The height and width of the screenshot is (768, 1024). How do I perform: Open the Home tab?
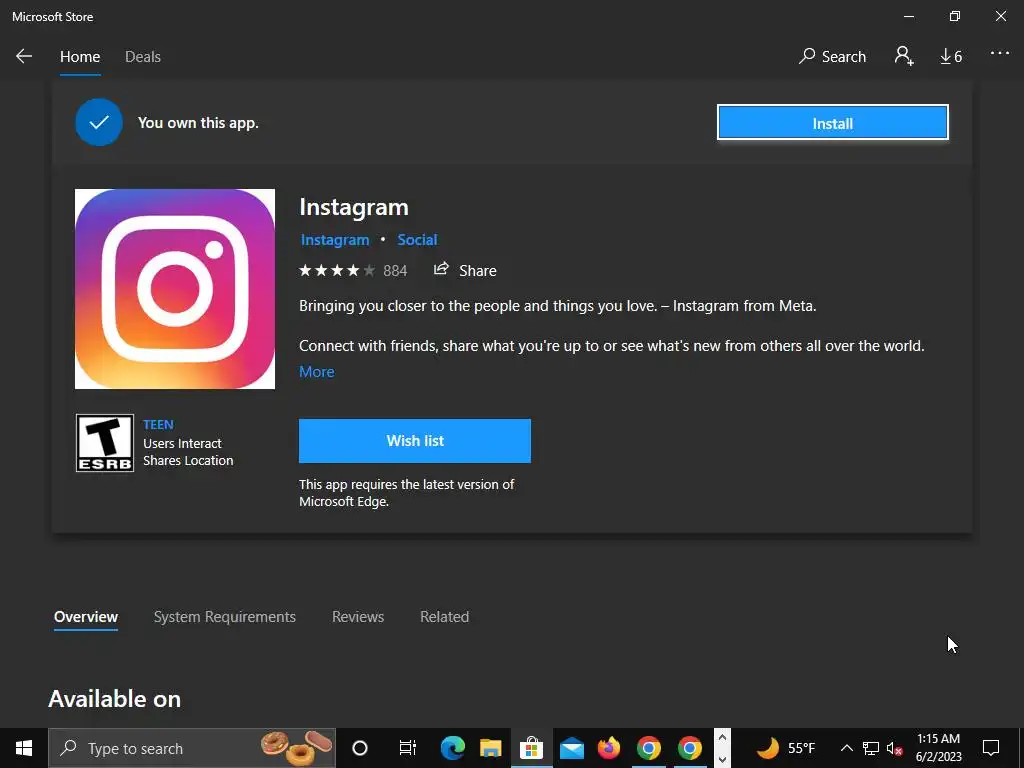(x=80, y=57)
